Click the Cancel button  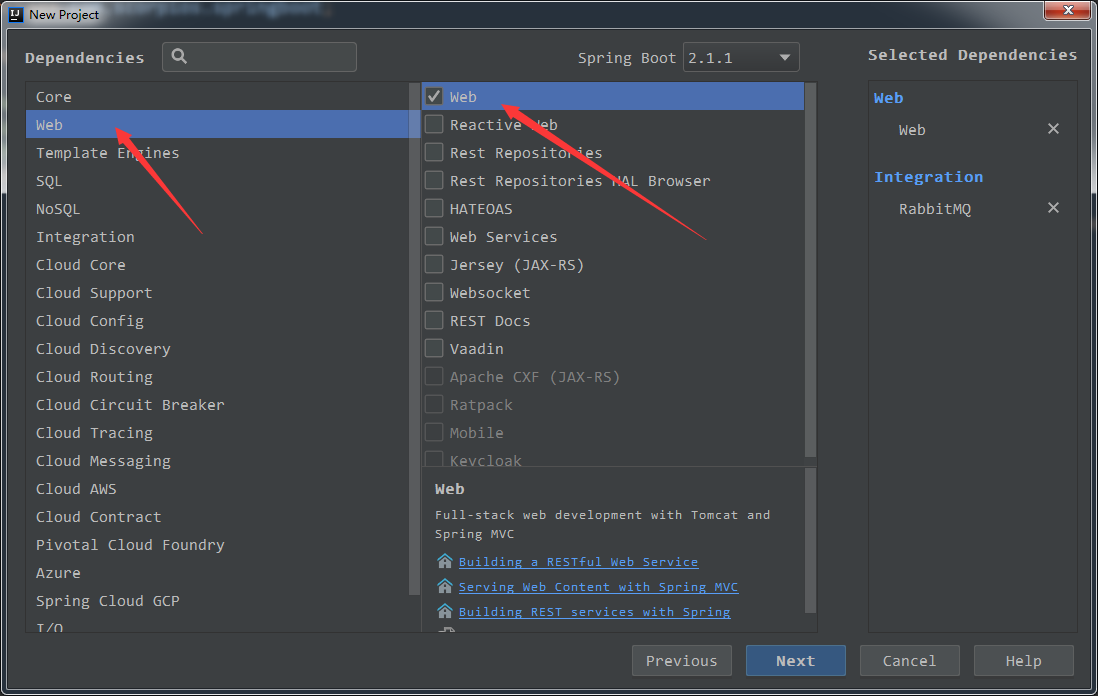909,660
